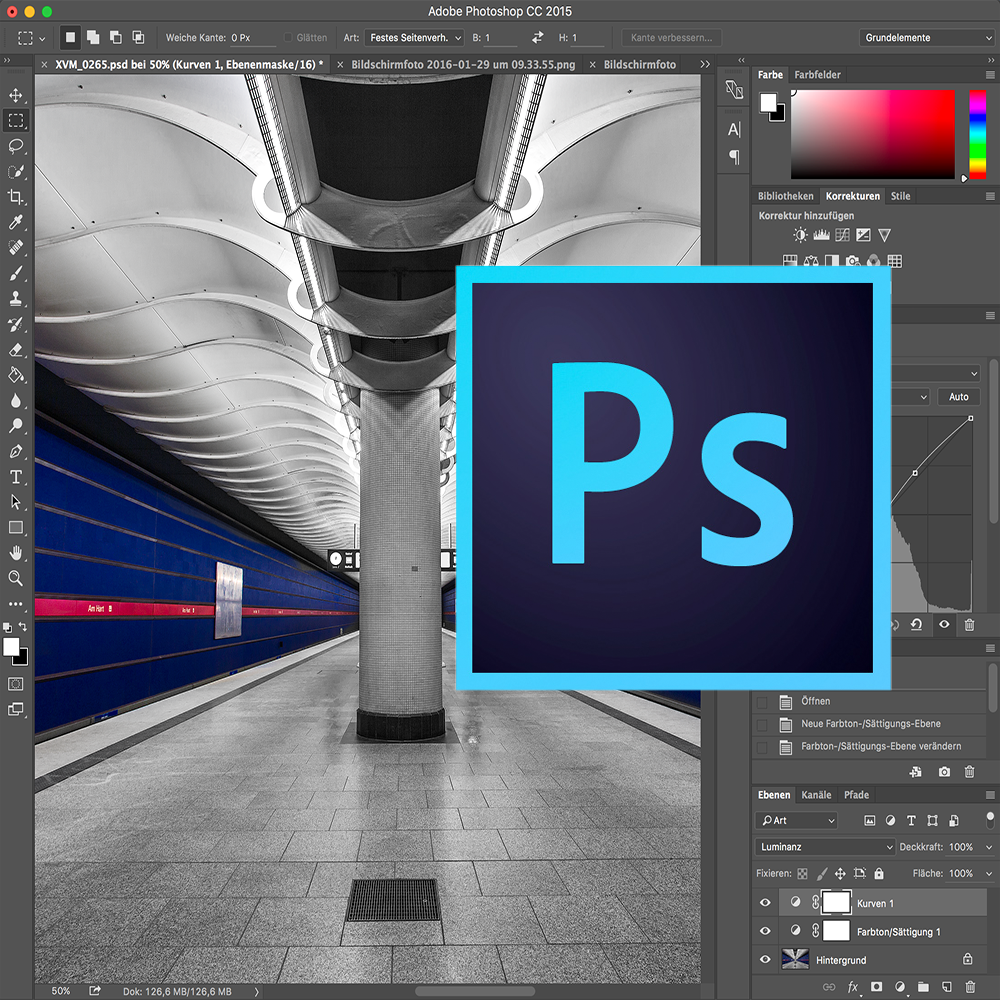Image resolution: width=1000 pixels, height=1000 pixels.
Task: Open the Art style dropdown
Action: pyautogui.click(x=414, y=38)
